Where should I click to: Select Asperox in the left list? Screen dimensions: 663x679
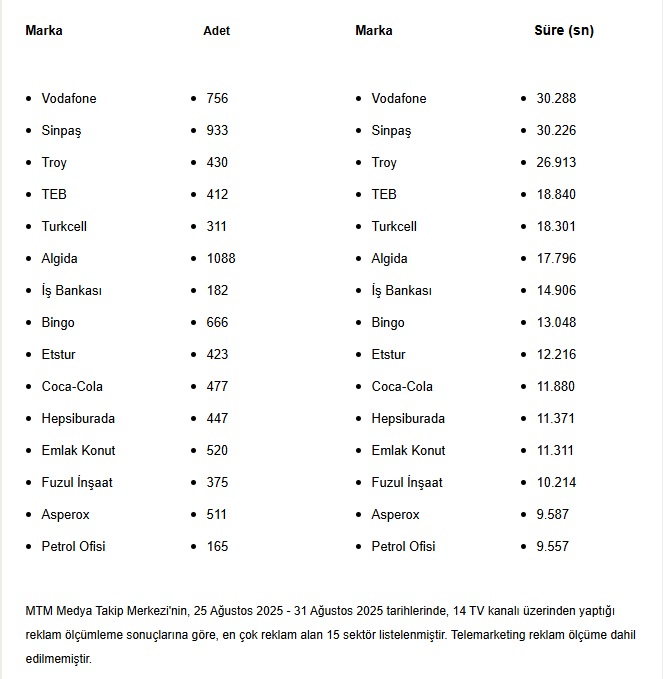point(65,515)
